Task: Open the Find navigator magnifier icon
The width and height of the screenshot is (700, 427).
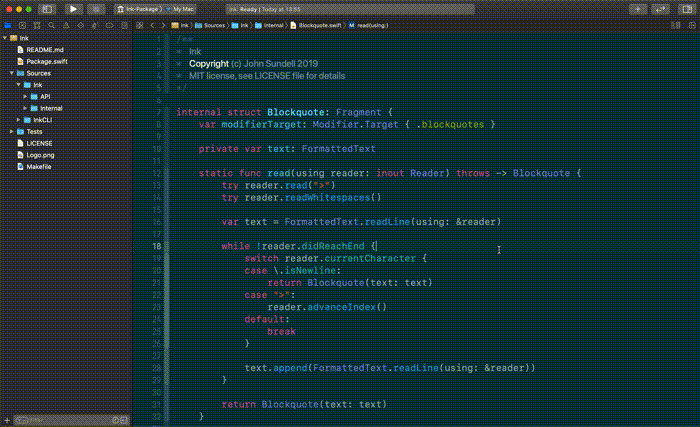Action: [51, 25]
